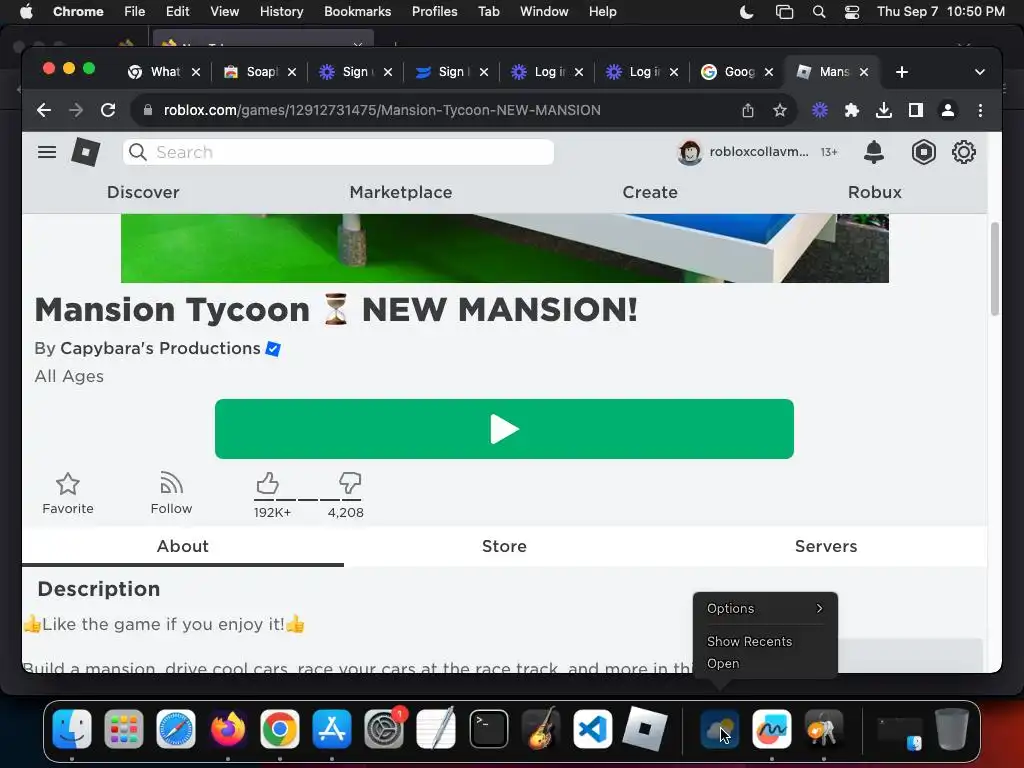The width and height of the screenshot is (1024, 768).
Task: Share this page from address bar
Action: (x=748, y=110)
